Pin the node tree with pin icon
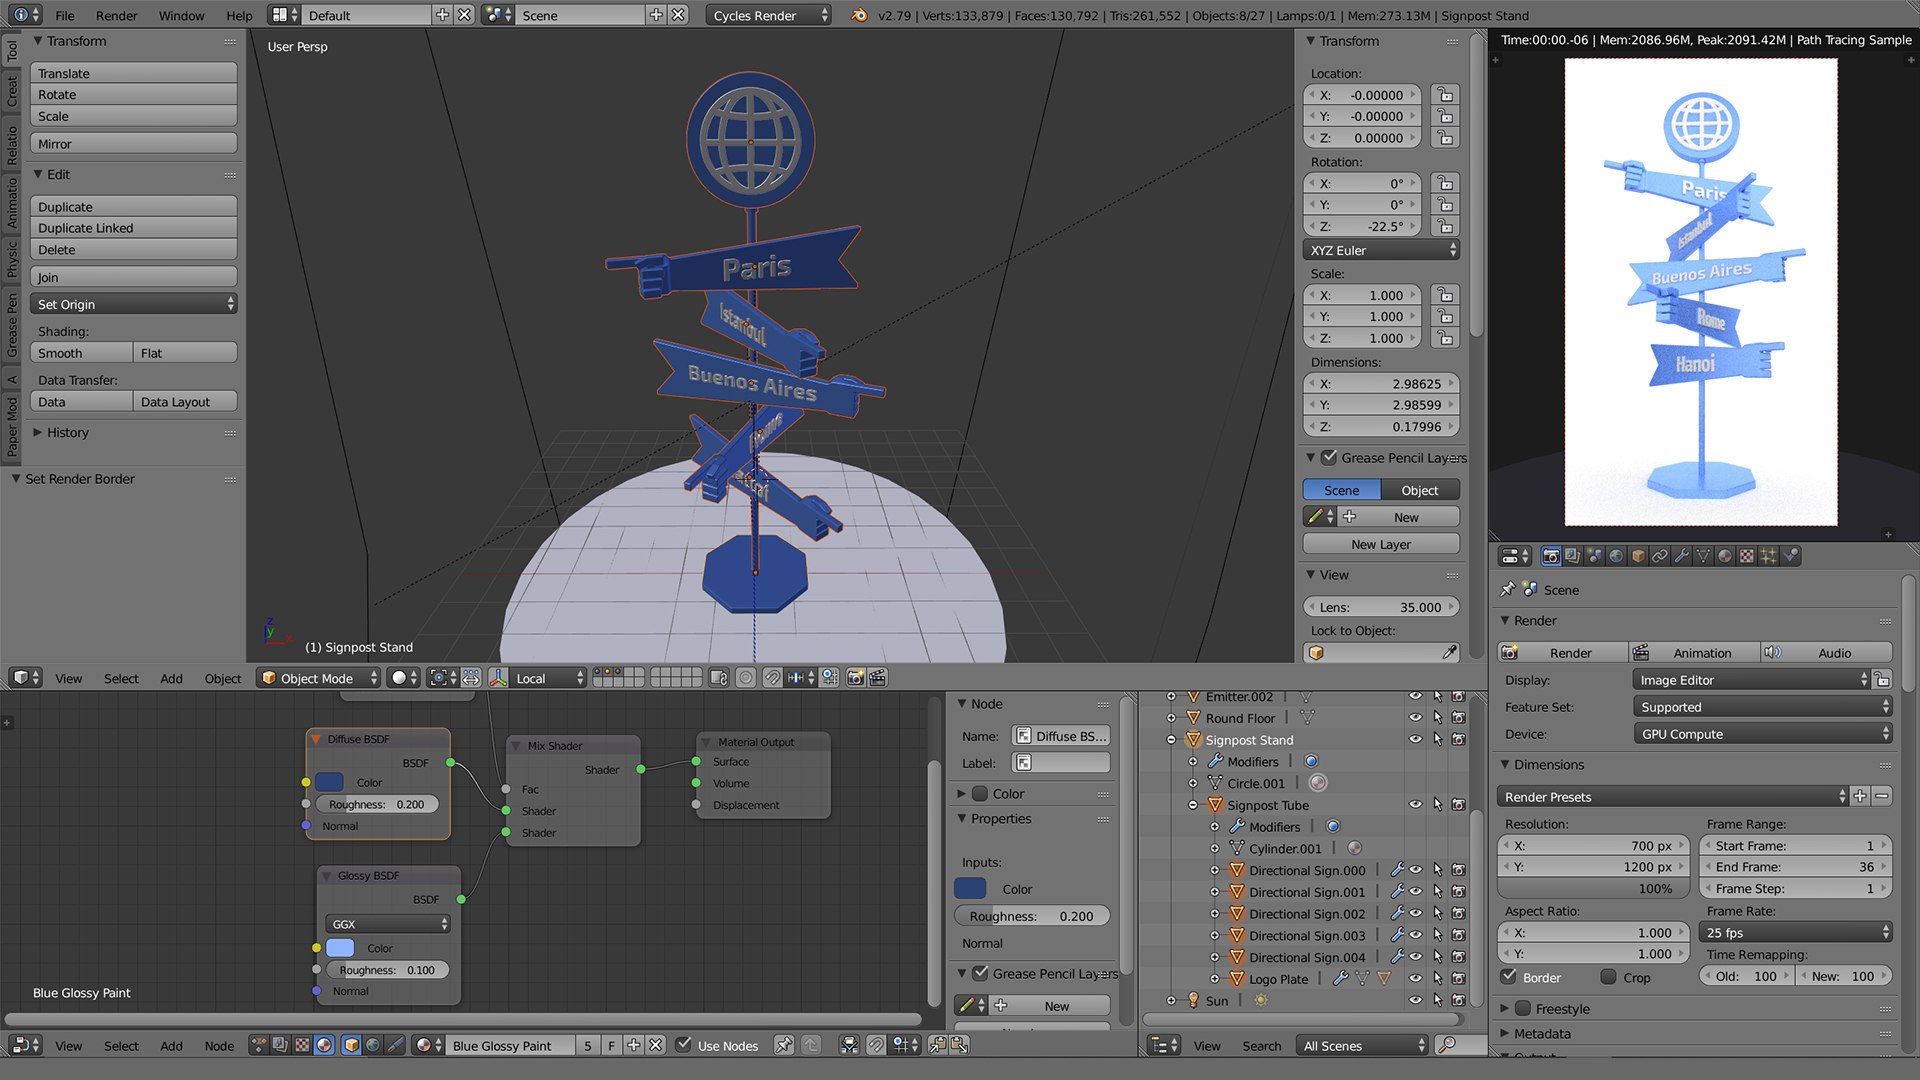 pos(784,1045)
